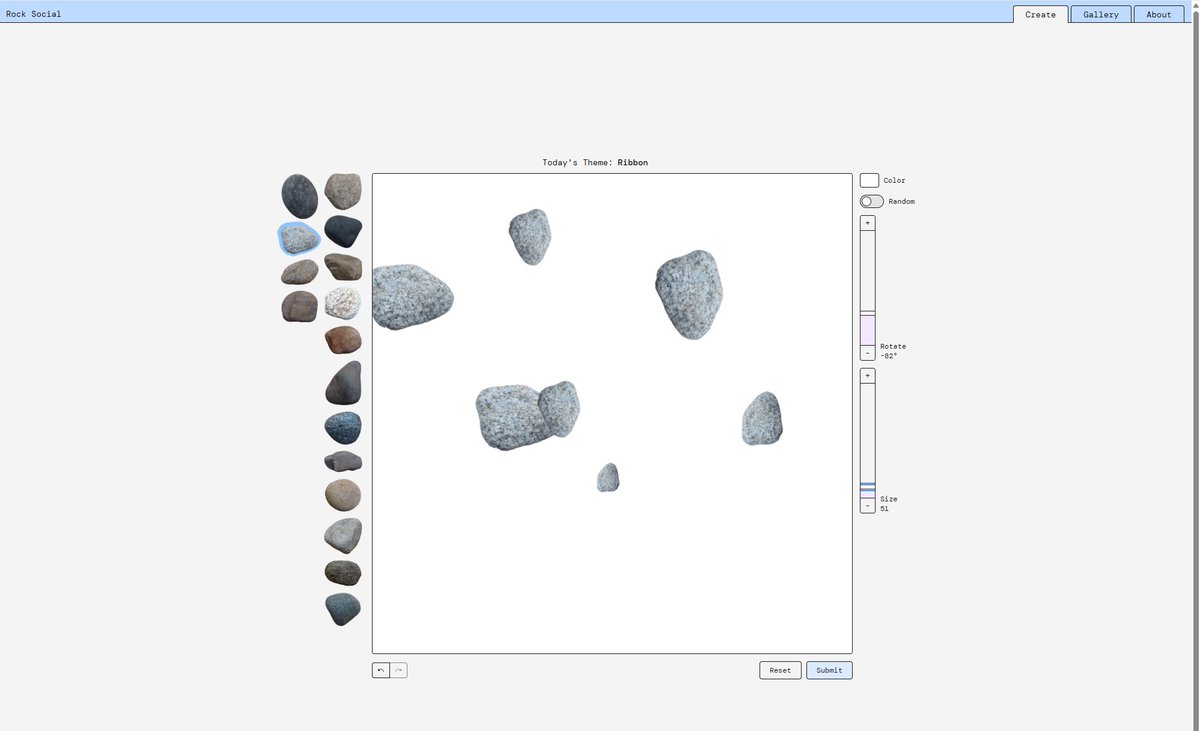
Task: Click the Reset button
Action: coord(780,670)
